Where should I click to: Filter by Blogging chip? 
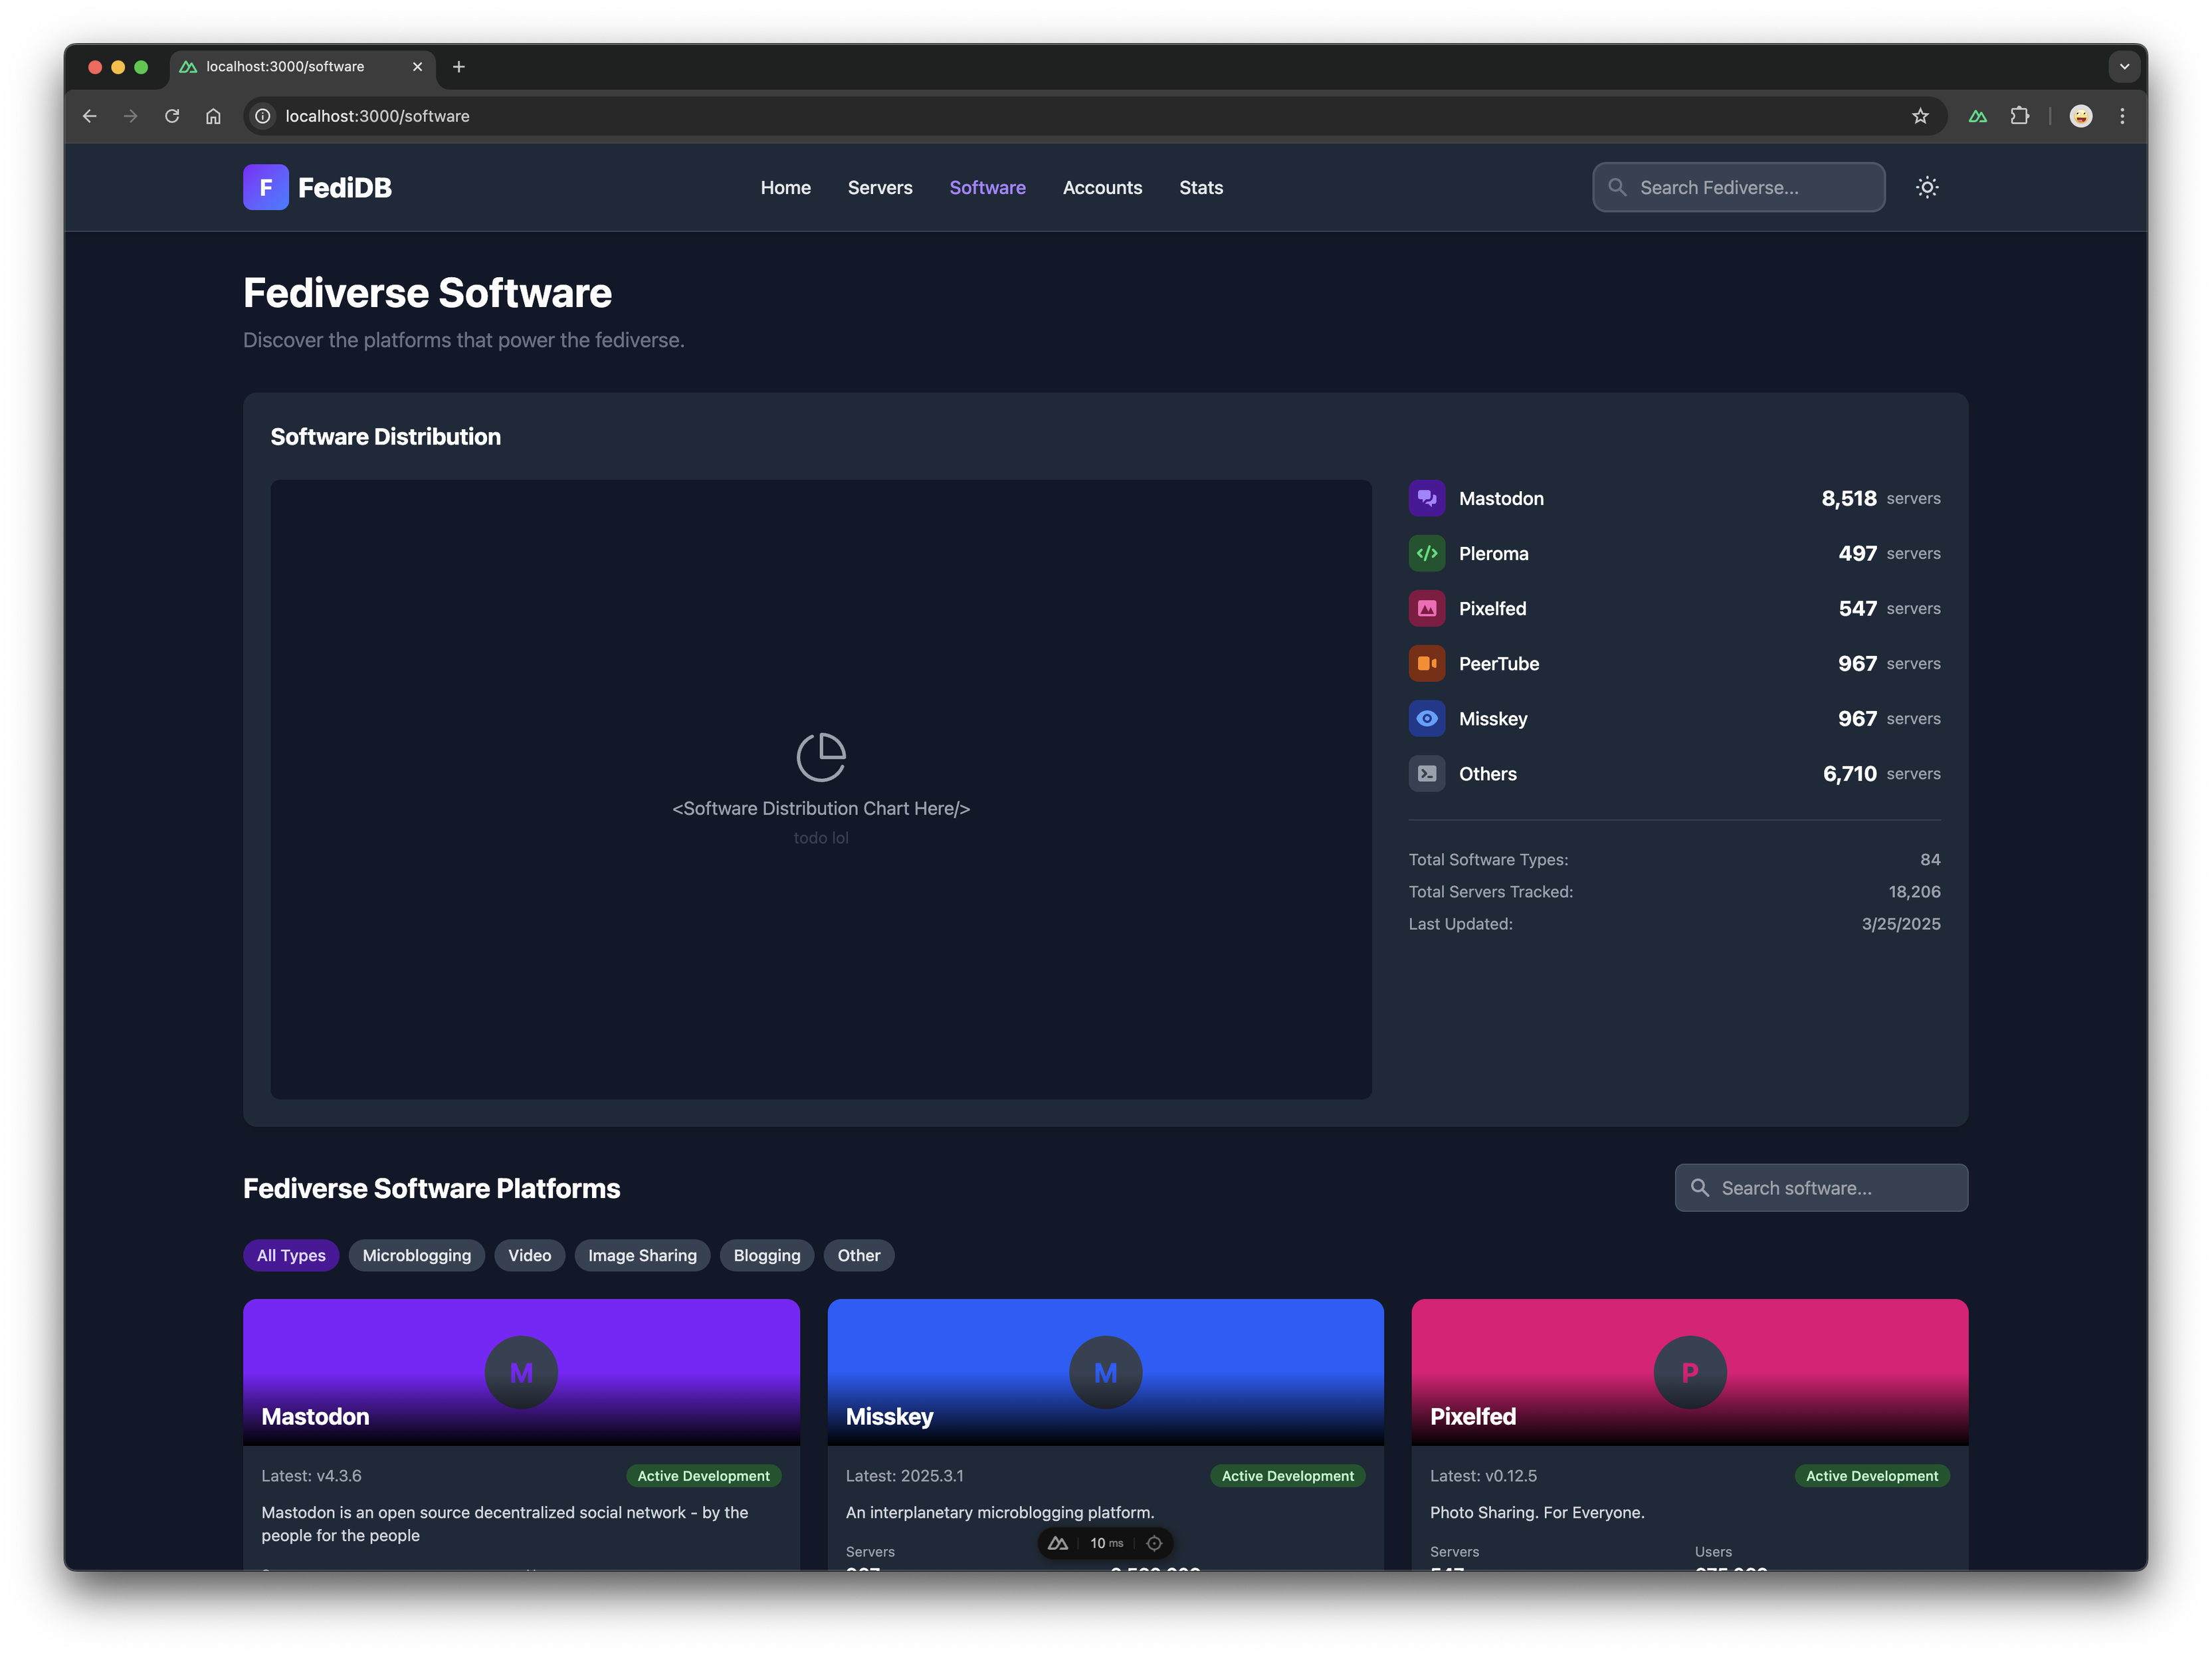(767, 1255)
